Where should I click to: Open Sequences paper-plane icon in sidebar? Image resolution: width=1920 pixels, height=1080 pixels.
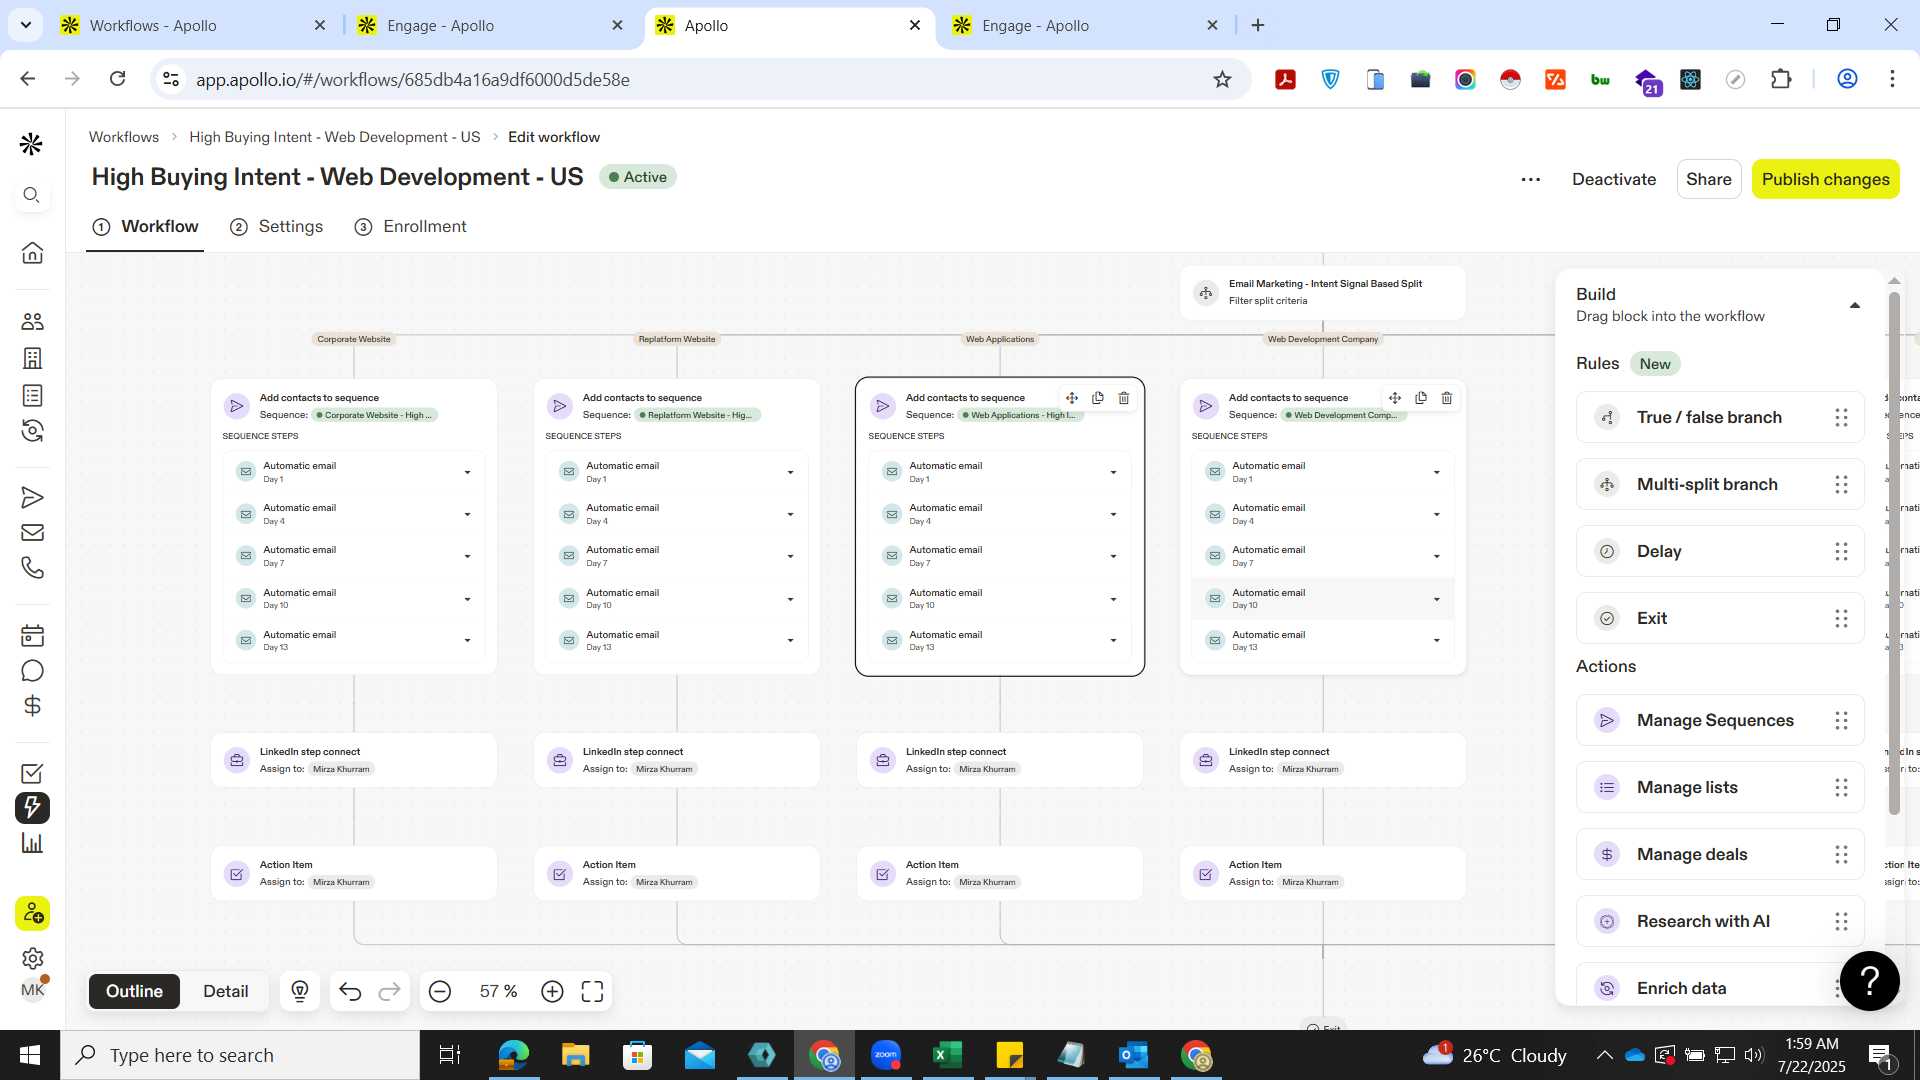click(32, 497)
